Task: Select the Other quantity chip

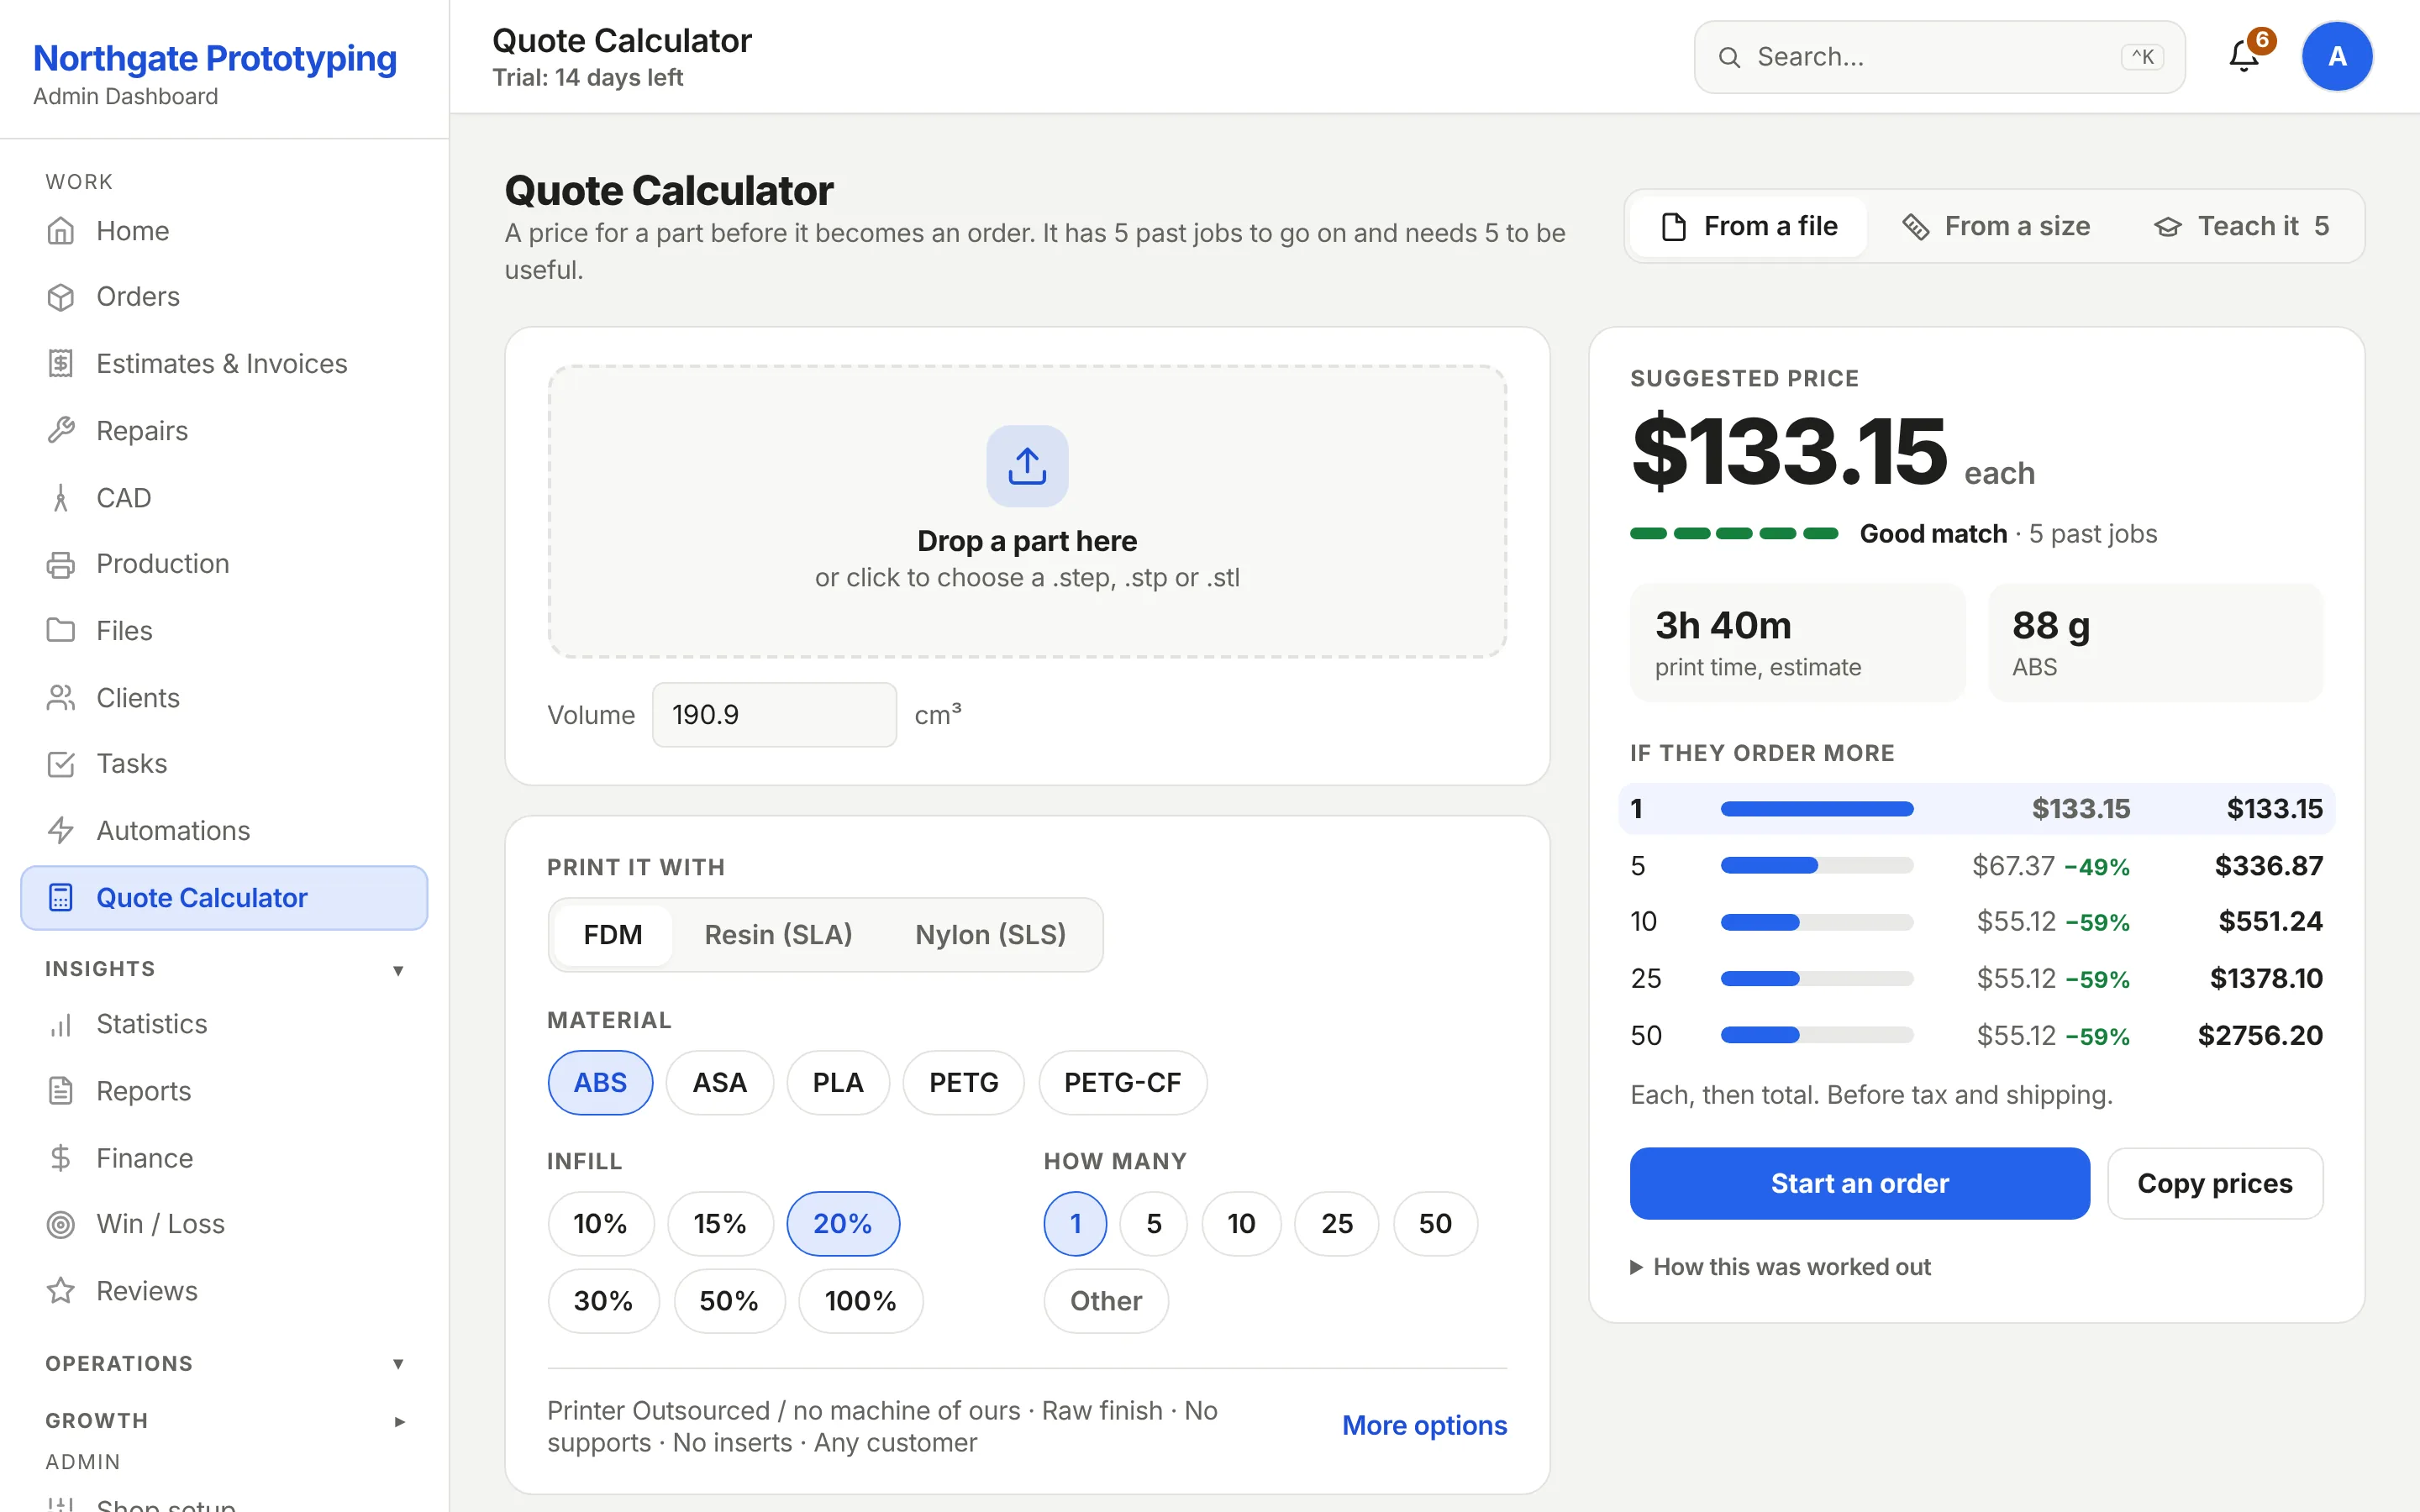Action: point(1106,1301)
